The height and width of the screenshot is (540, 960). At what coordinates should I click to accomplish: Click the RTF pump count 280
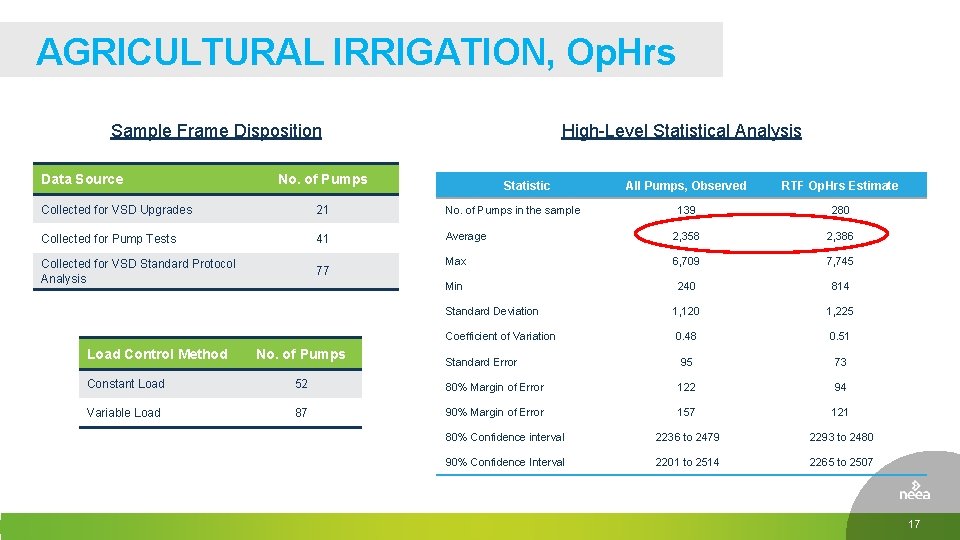(840, 210)
